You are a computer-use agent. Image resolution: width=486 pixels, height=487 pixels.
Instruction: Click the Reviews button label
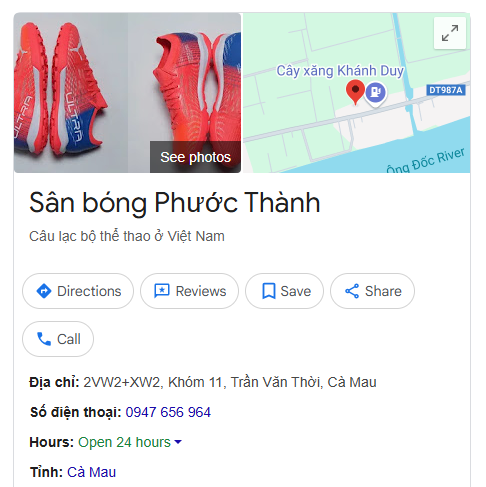[201, 291]
